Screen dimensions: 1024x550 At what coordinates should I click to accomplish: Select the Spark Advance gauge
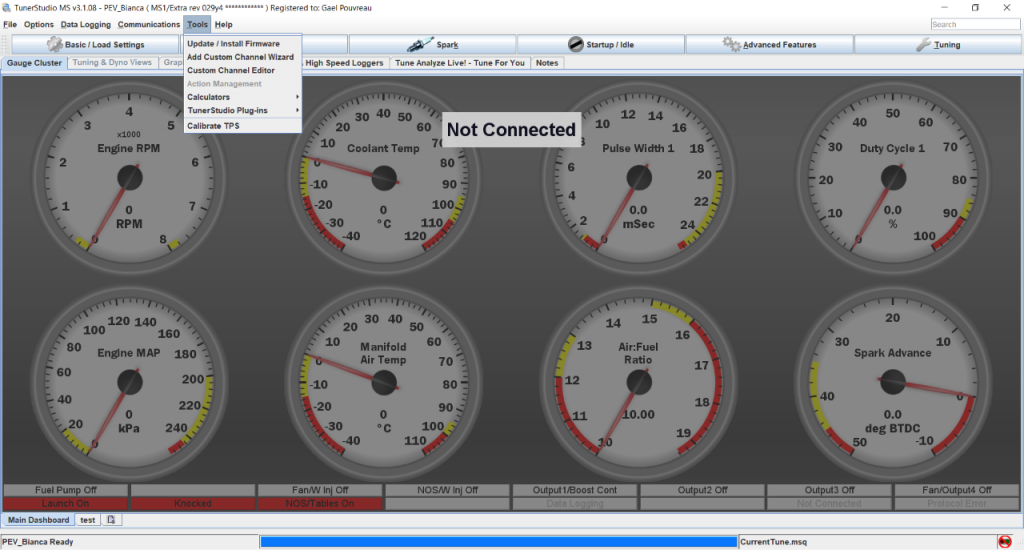(893, 383)
